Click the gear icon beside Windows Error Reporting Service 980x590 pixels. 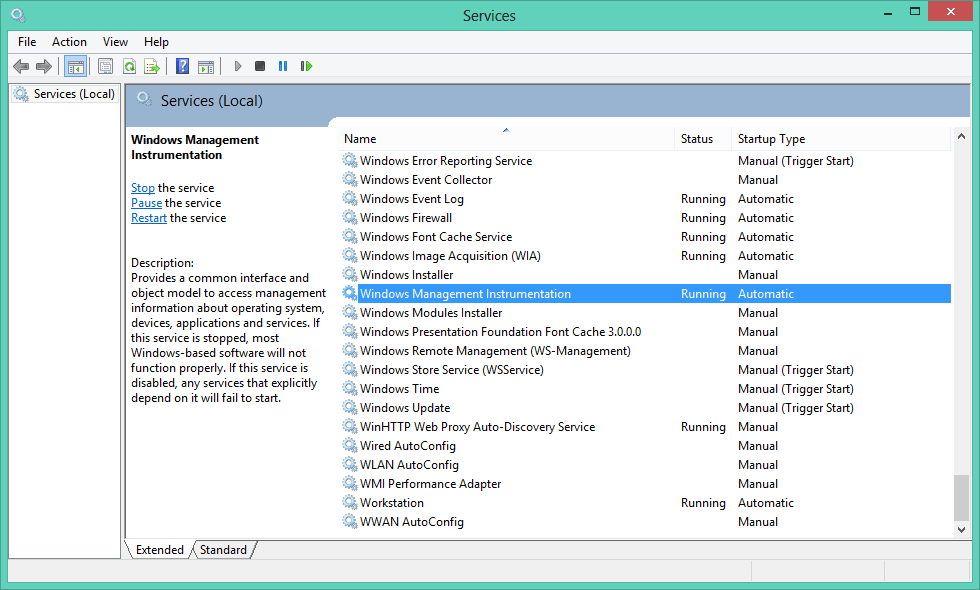click(x=350, y=161)
